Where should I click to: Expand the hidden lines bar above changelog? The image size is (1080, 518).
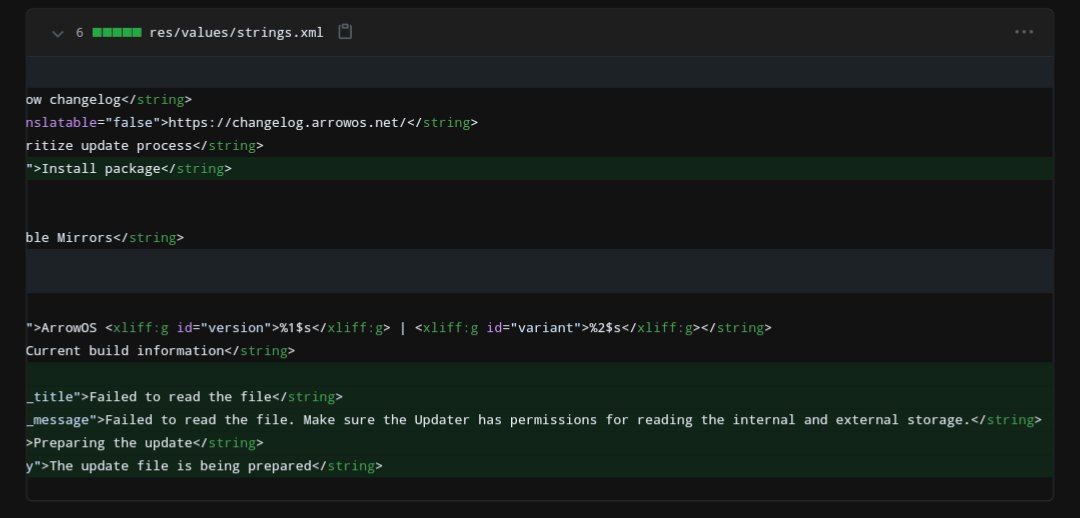(539, 72)
